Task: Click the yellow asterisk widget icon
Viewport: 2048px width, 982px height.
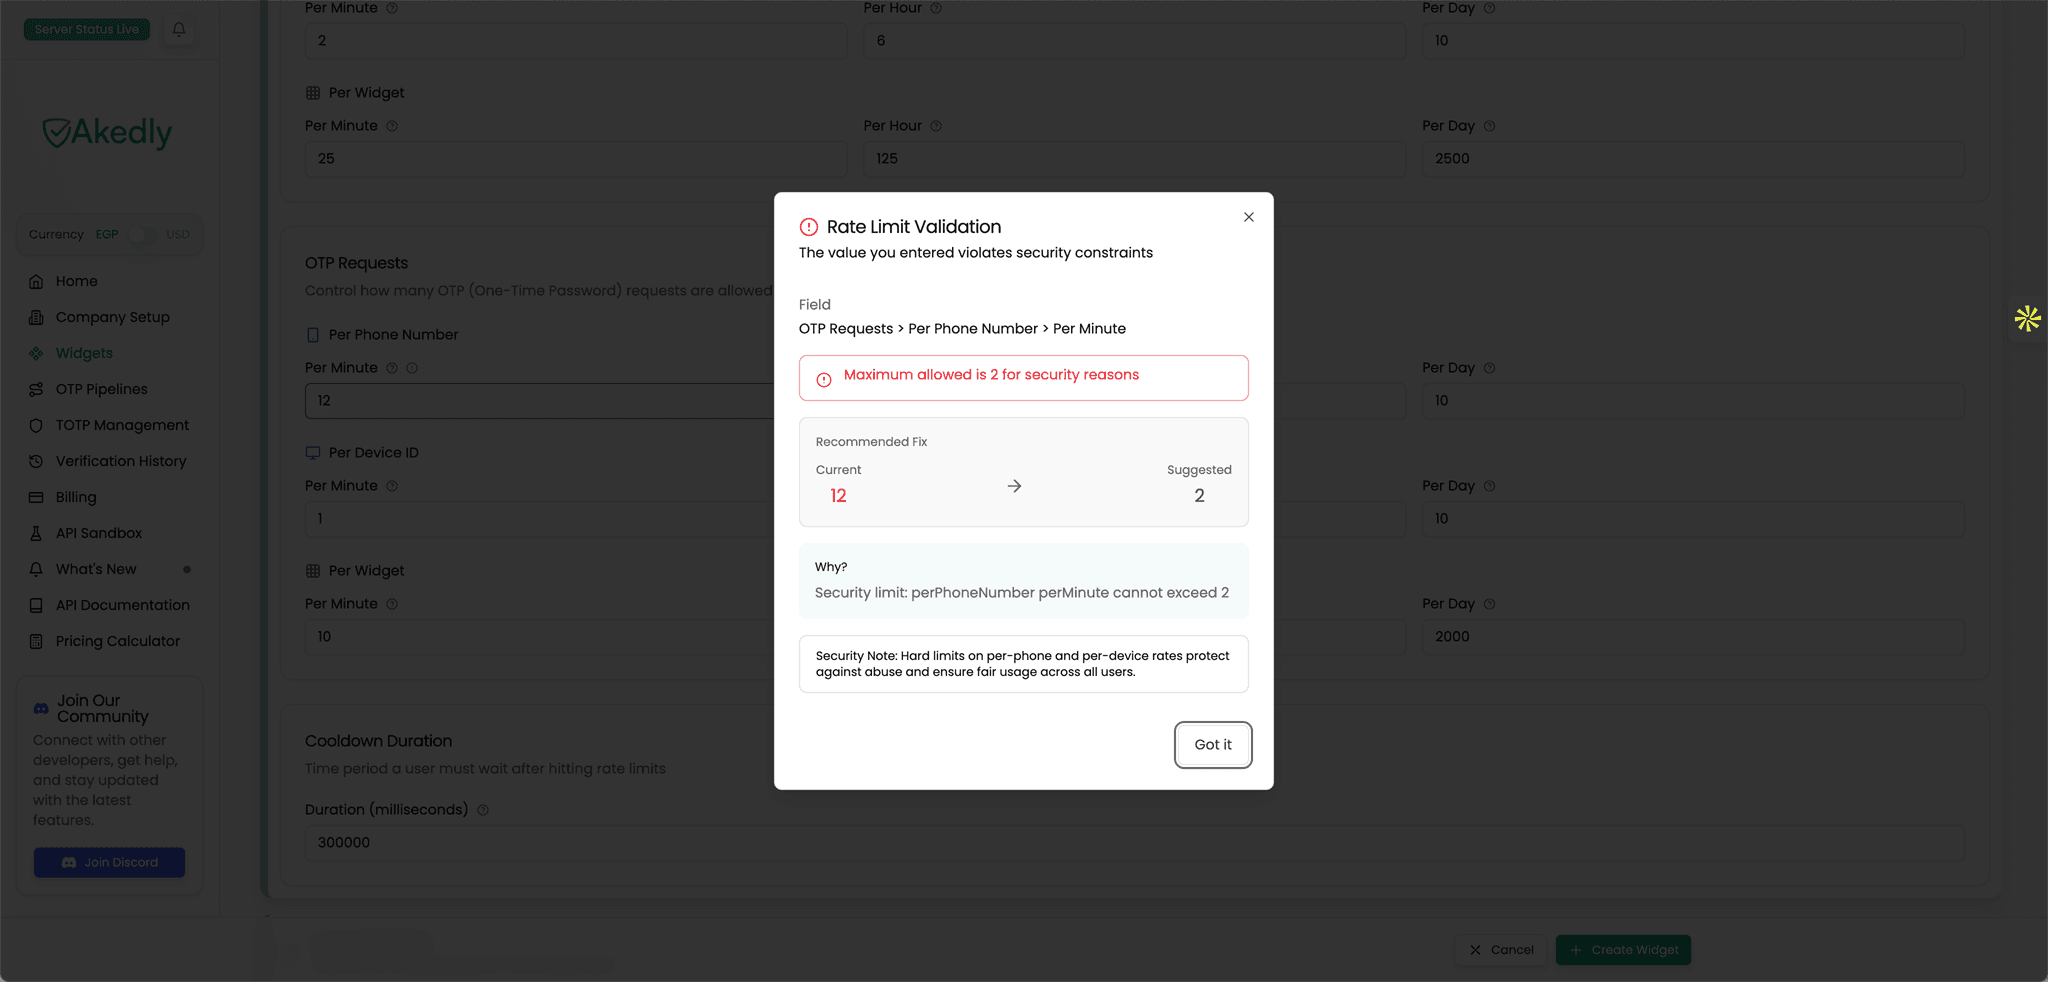Action: coord(2027,319)
